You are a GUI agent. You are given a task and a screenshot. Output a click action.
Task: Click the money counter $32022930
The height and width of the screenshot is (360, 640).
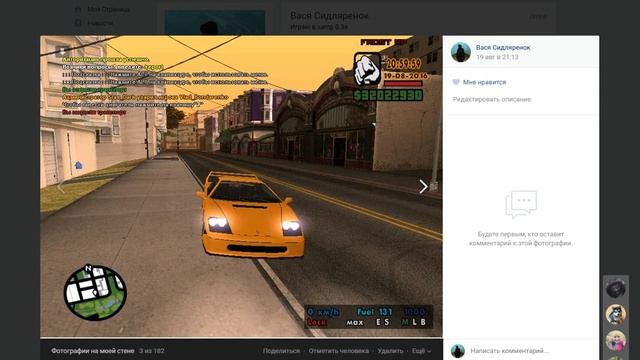[x=388, y=95]
